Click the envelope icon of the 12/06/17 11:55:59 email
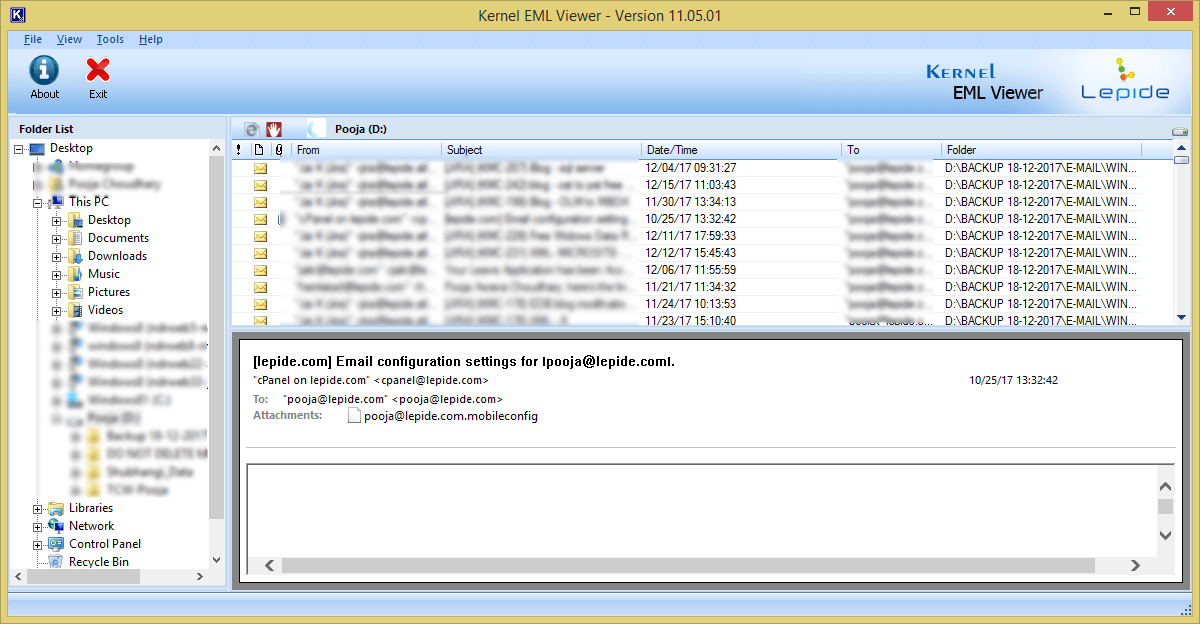1200x625 pixels. (x=261, y=270)
